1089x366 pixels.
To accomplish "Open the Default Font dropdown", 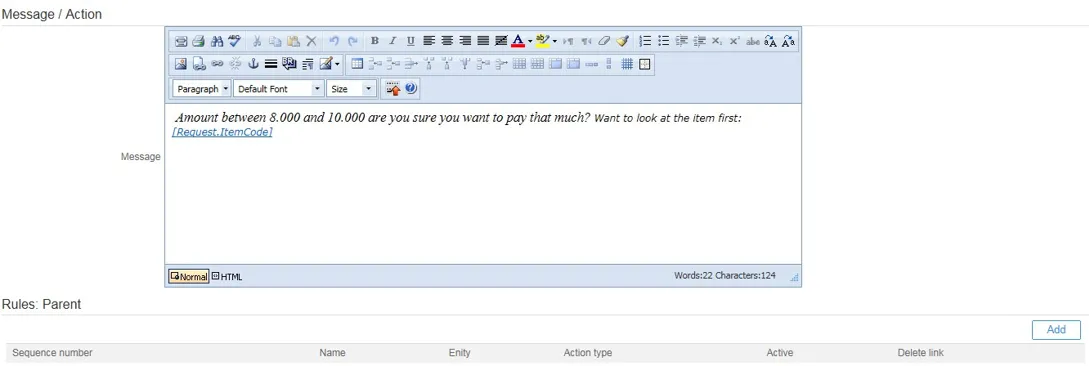I will 279,89.
